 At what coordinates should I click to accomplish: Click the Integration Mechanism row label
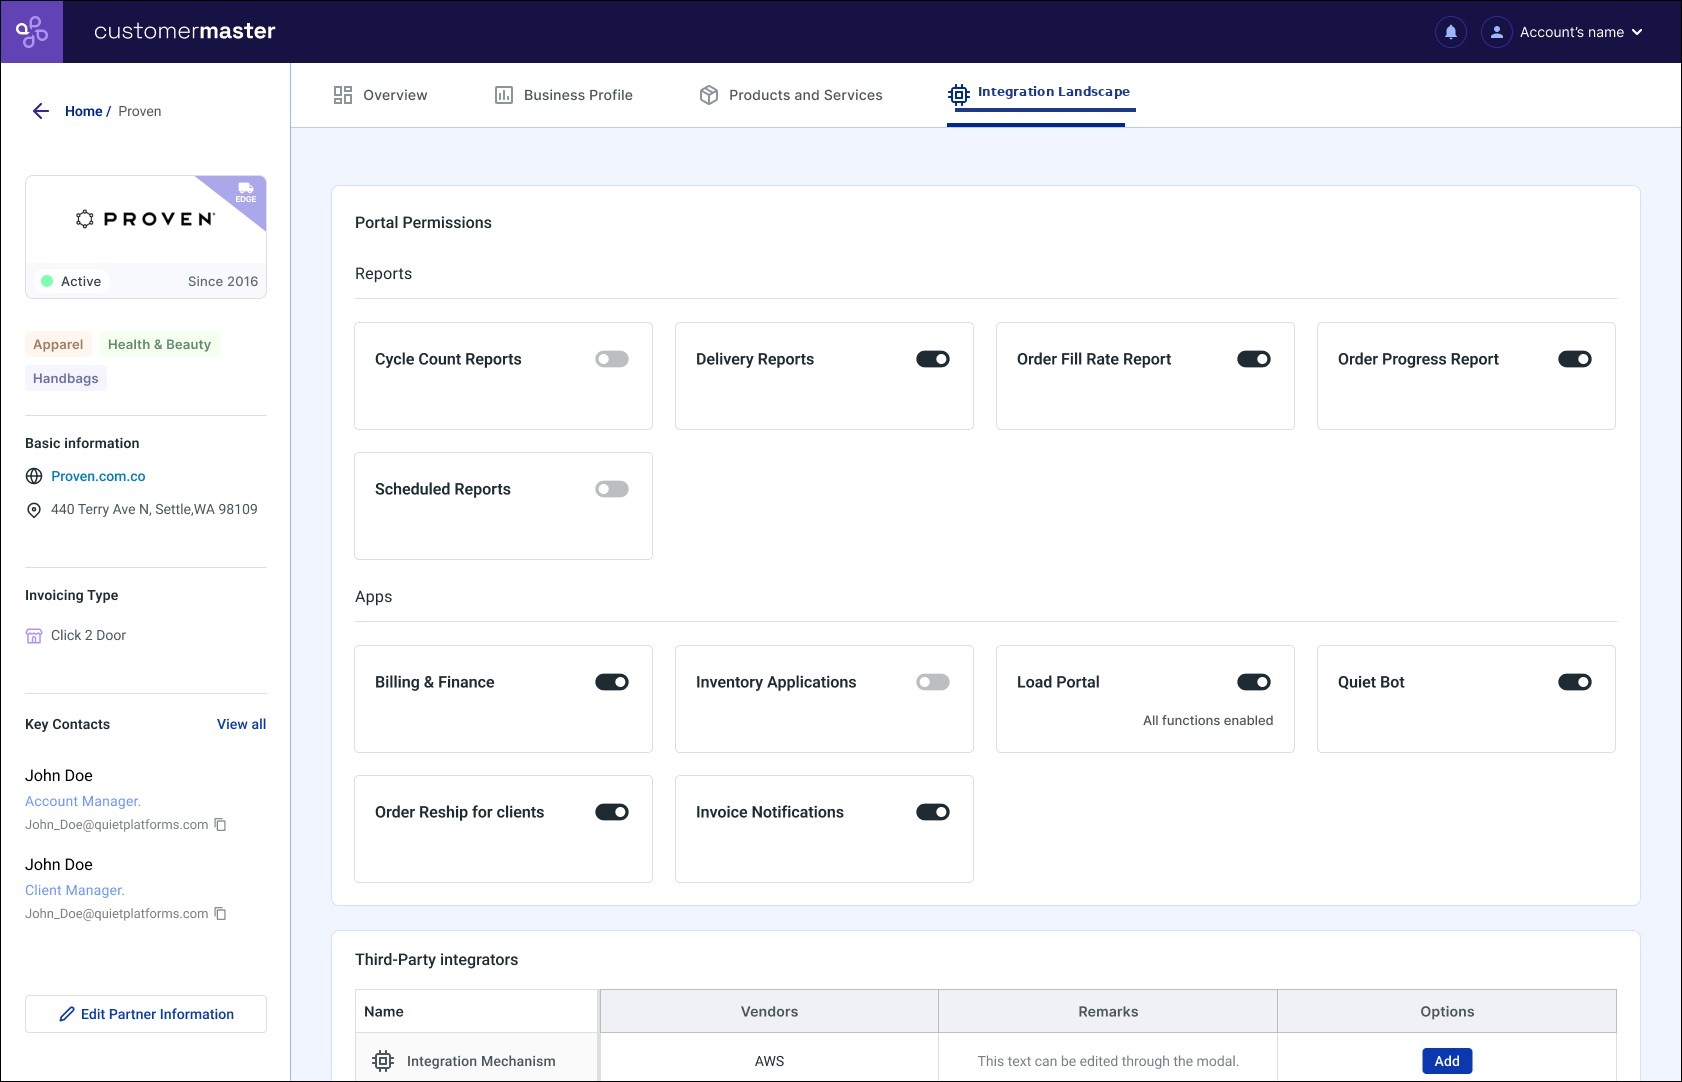tap(481, 1061)
